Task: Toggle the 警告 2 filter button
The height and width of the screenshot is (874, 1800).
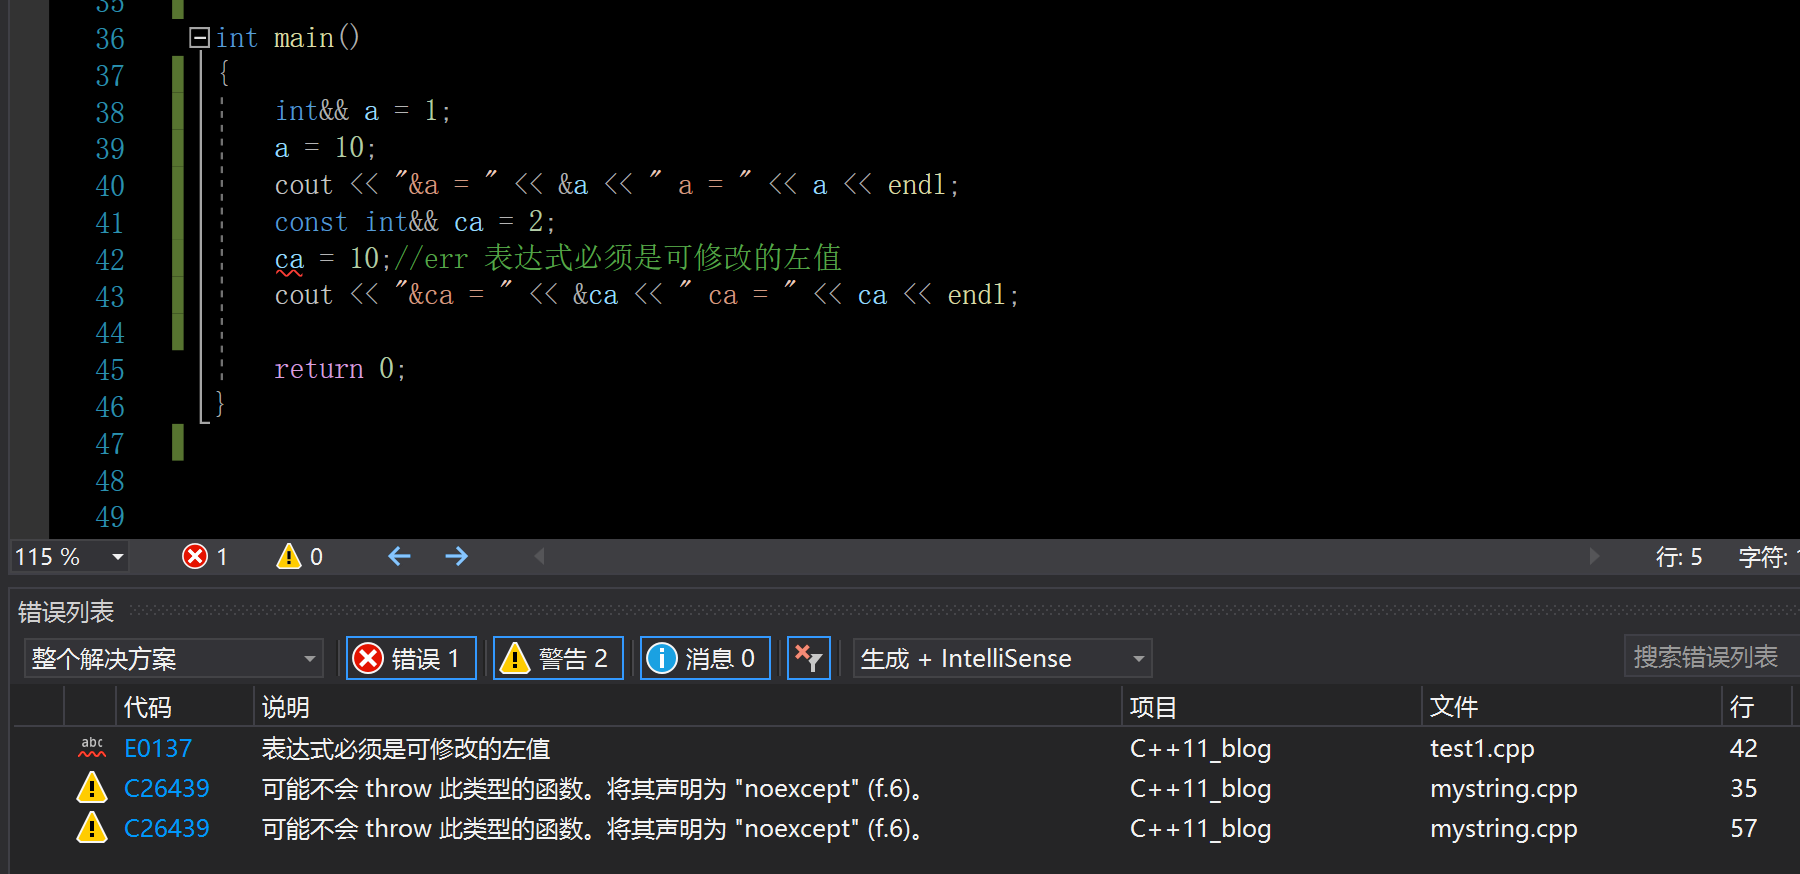Action: tap(558, 658)
